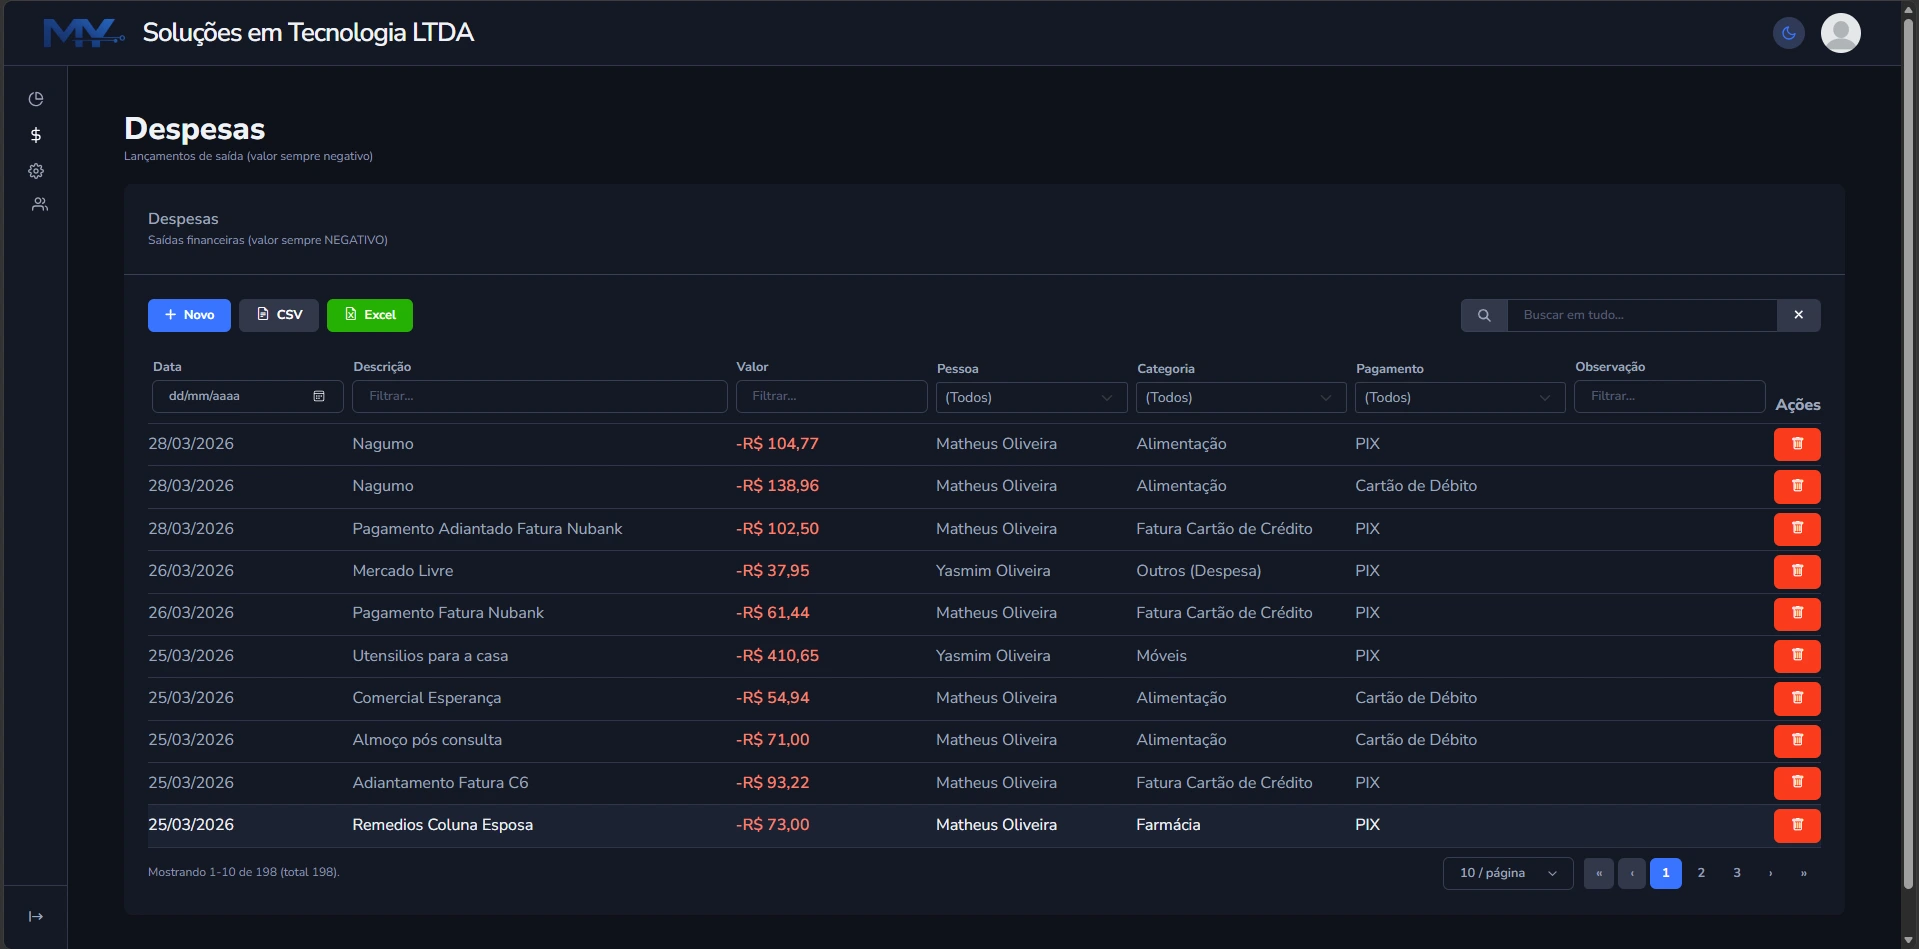Sort by the Categoria column header

coord(1166,369)
